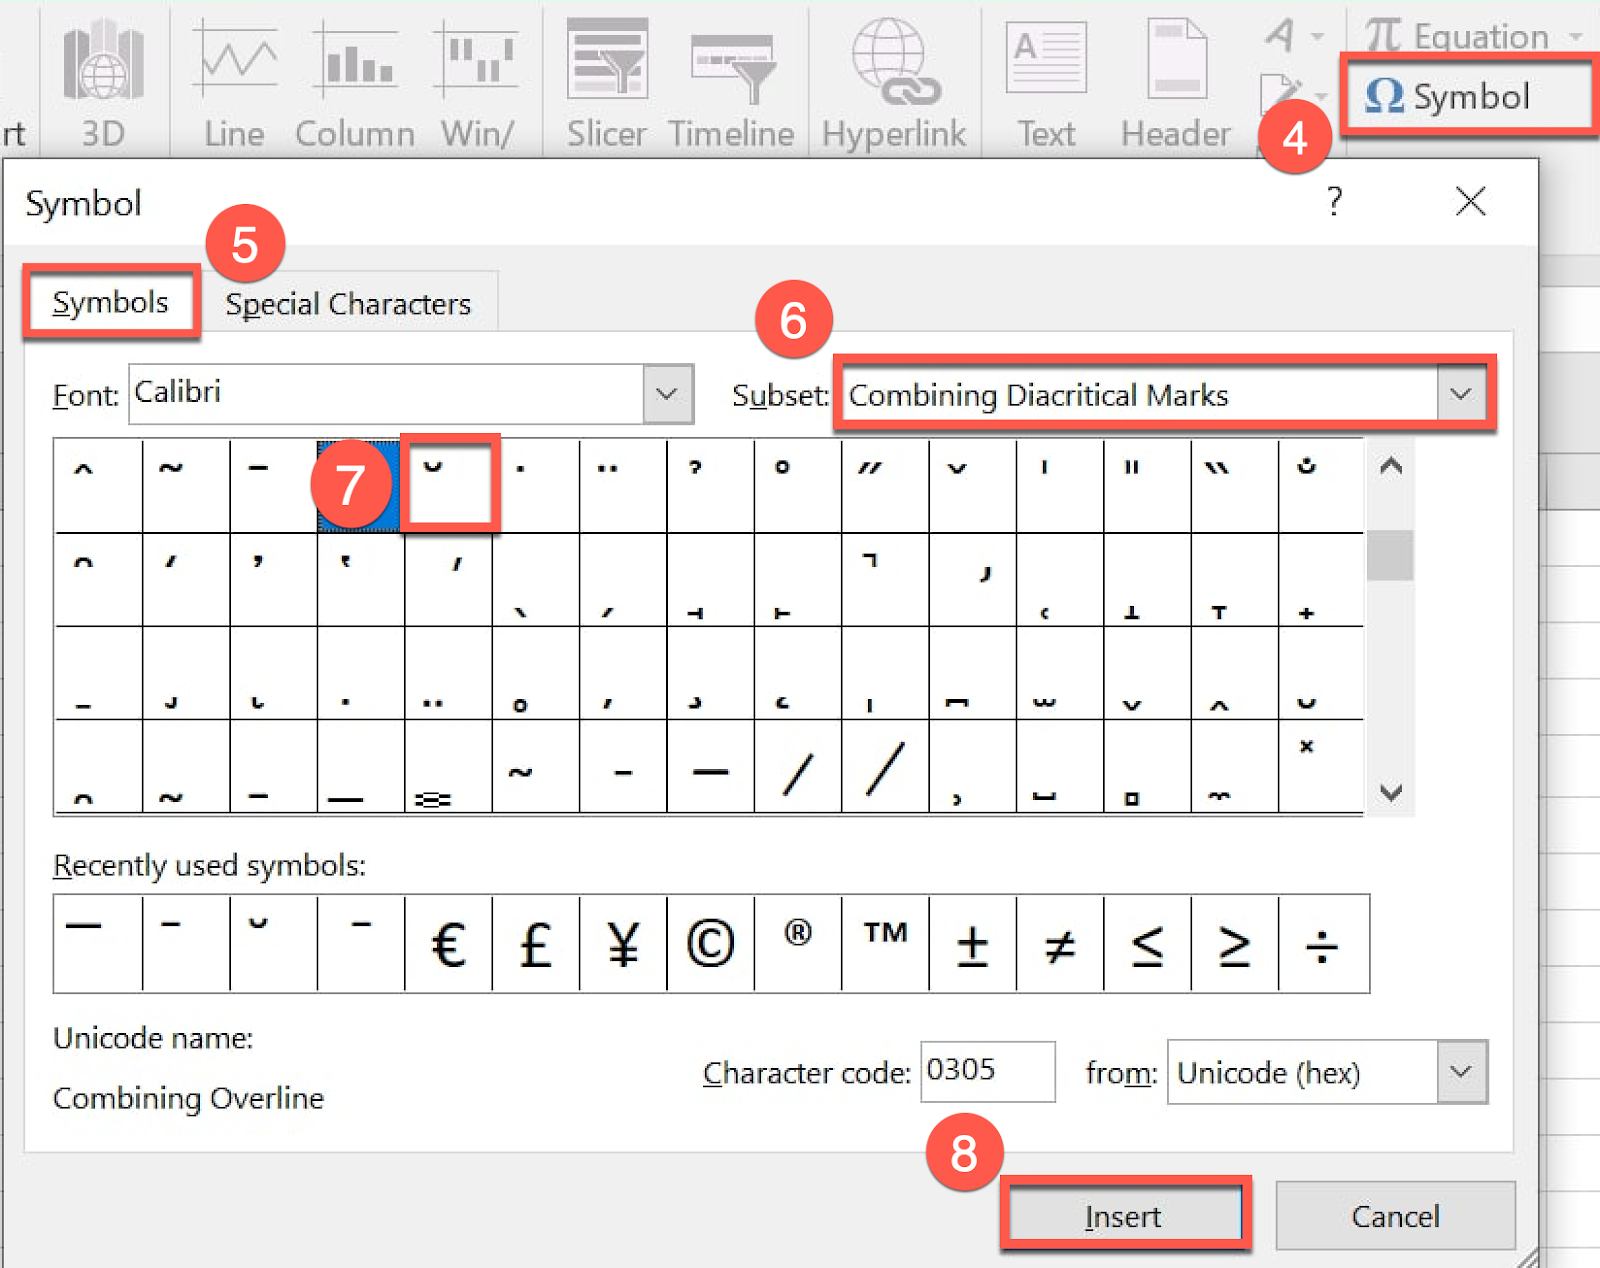Open Header & Footer tool
The height and width of the screenshot is (1268, 1600).
click(1176, 85)
